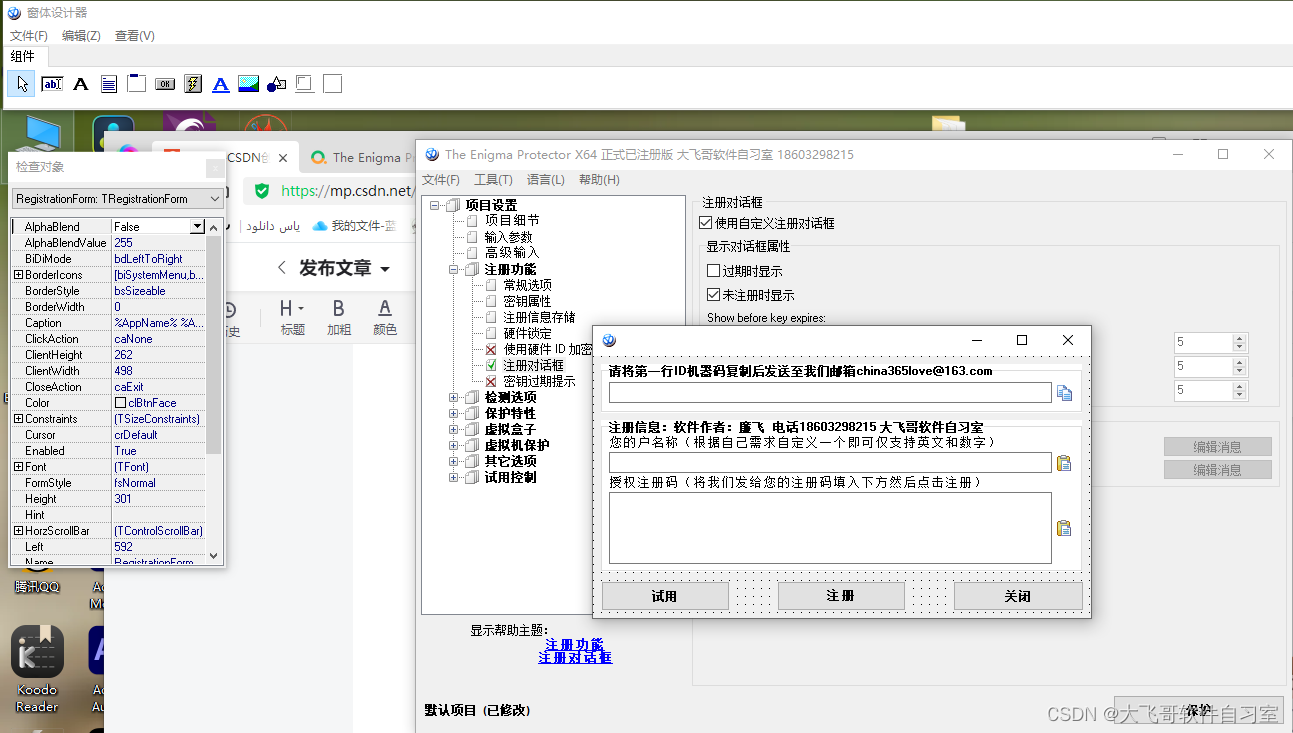Click the copy icon beside the registration code box
1293x733 pixels.
click(1063, 528)
